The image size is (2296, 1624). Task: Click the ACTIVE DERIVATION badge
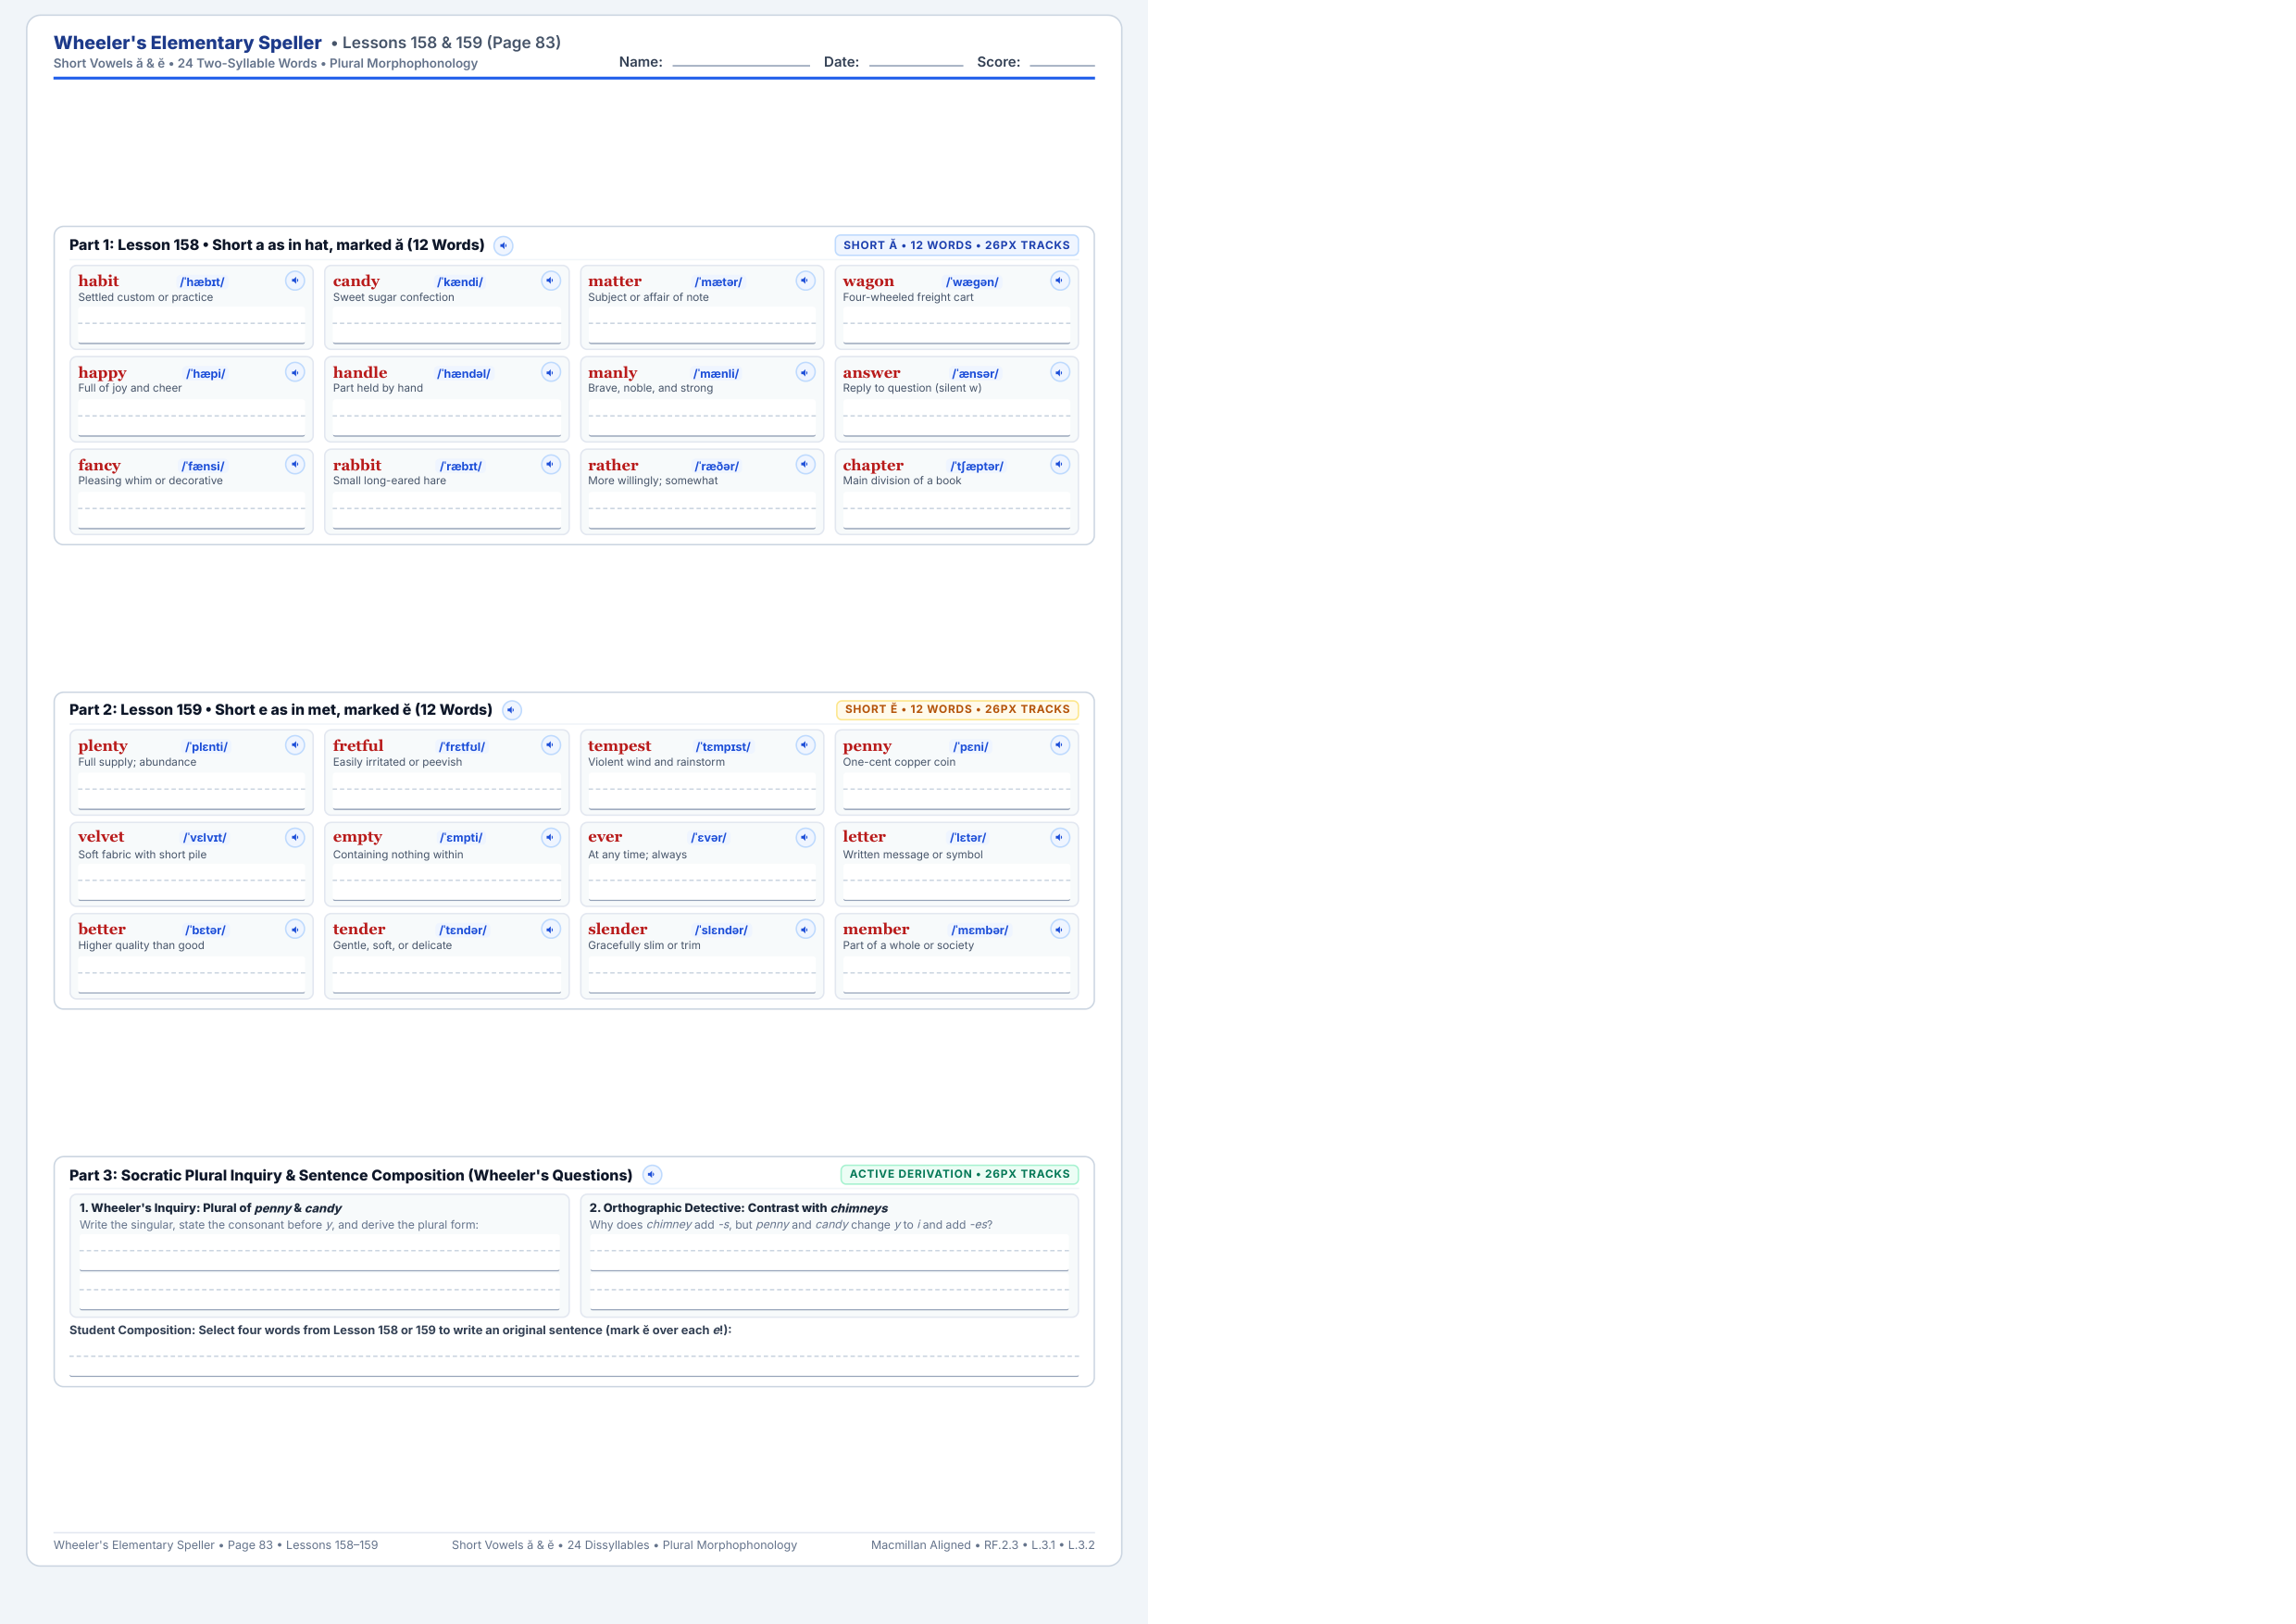pos(960,1175)
